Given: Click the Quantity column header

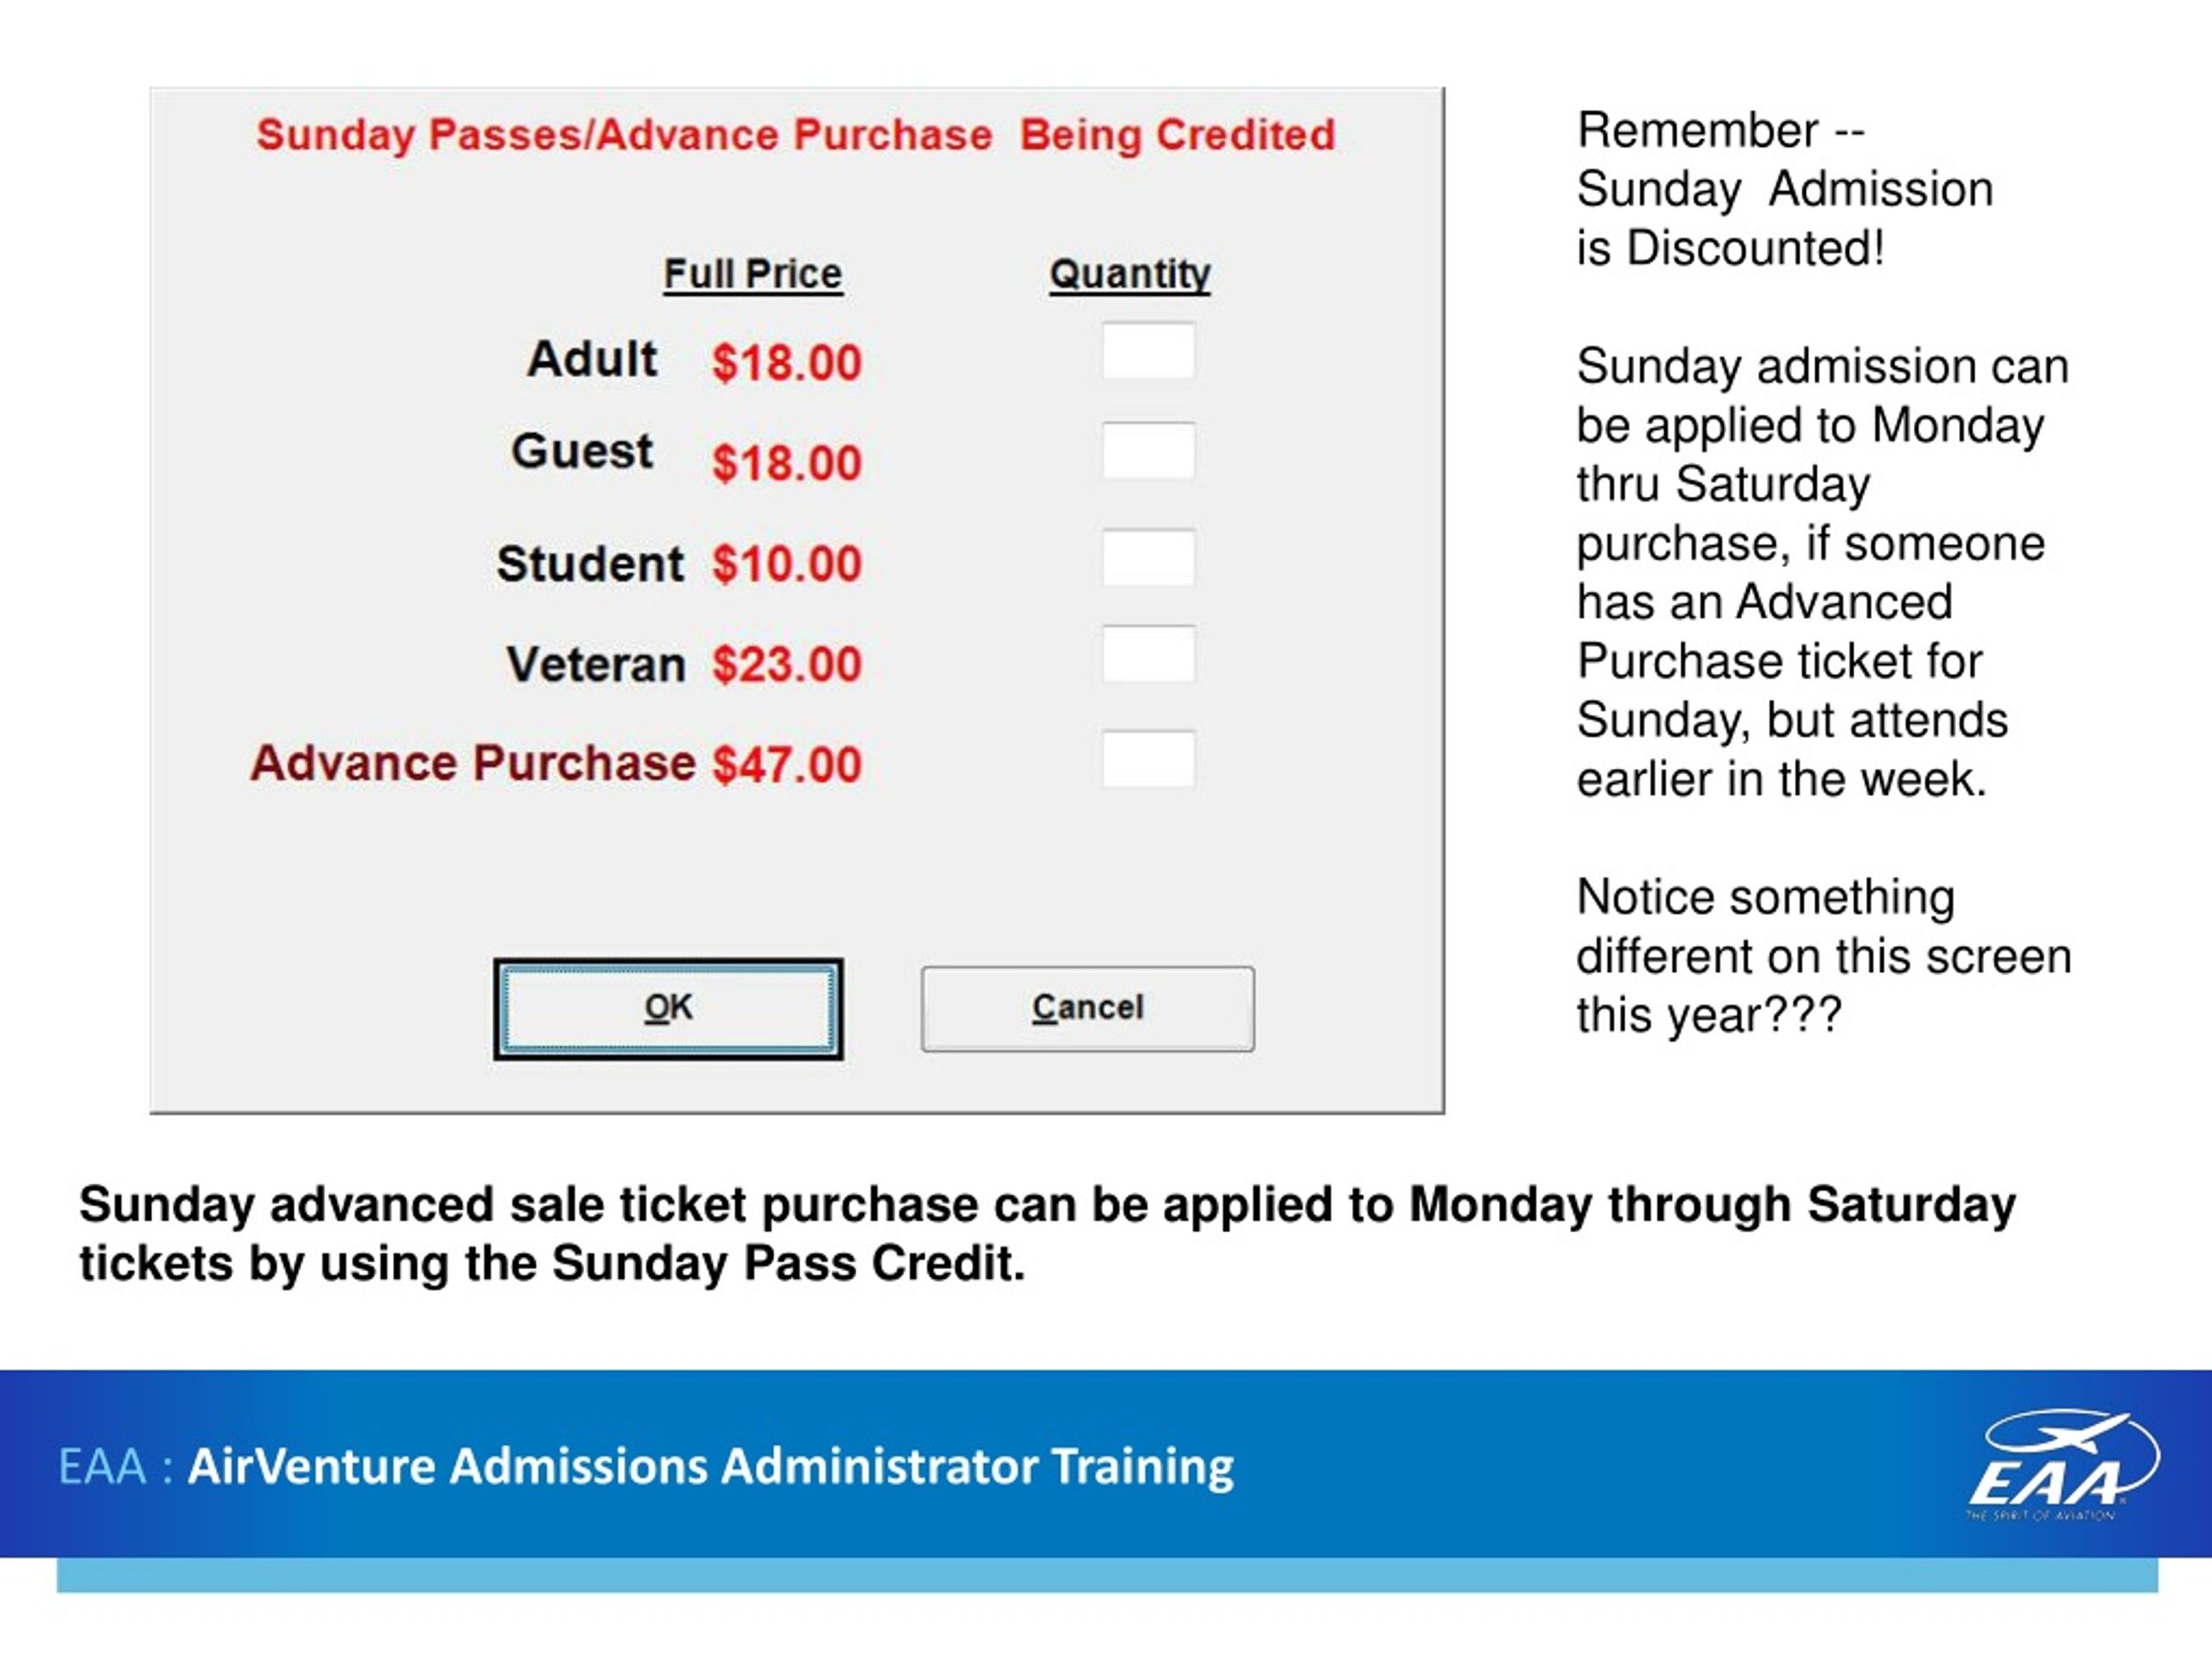Looking at the screenshot, I should point(1129,275).
